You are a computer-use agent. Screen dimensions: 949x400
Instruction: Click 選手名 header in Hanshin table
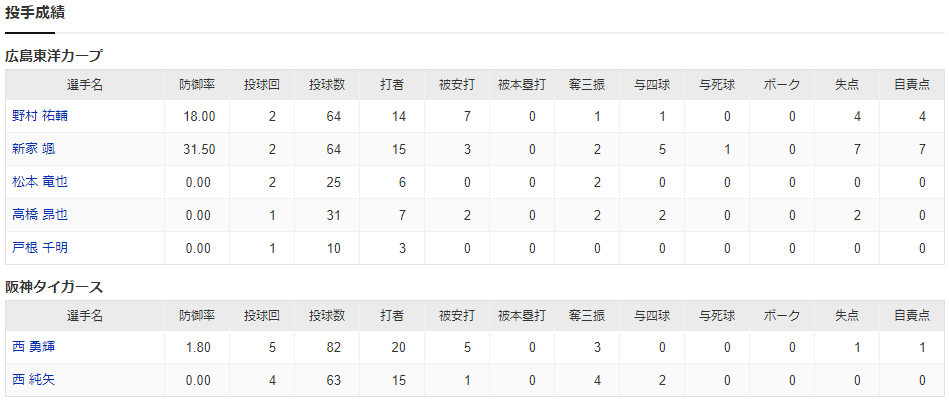click(85, 315)
